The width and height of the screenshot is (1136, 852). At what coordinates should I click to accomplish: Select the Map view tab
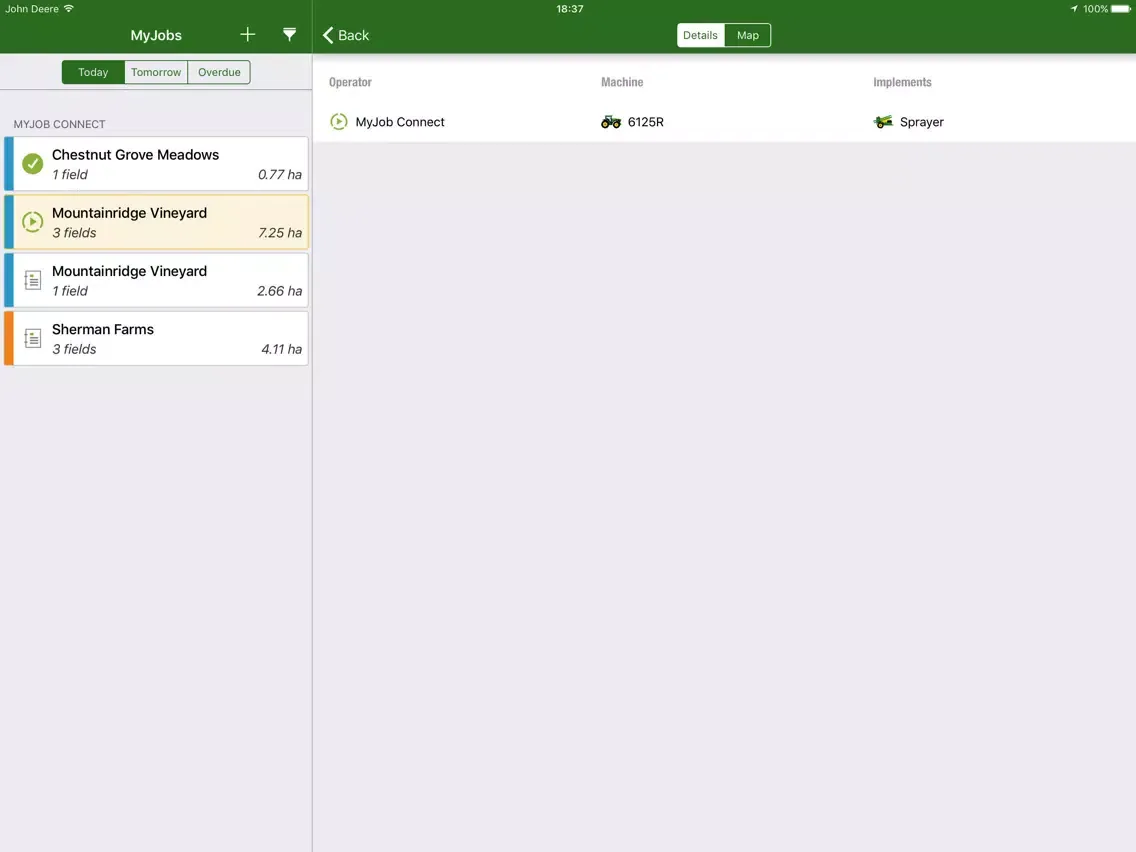pyautogui.click(x=748, y=35)
